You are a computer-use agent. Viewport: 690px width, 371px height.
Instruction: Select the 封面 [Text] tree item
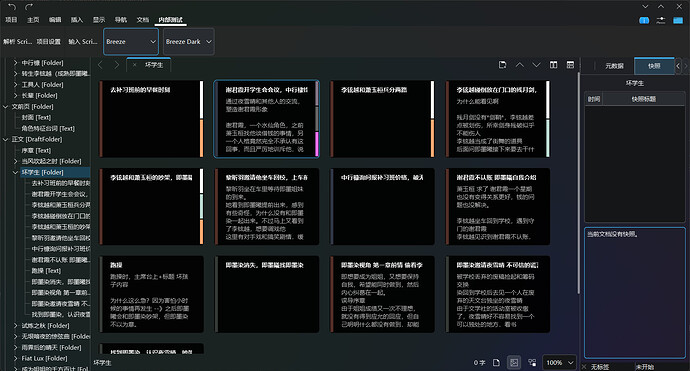point(36,118)
